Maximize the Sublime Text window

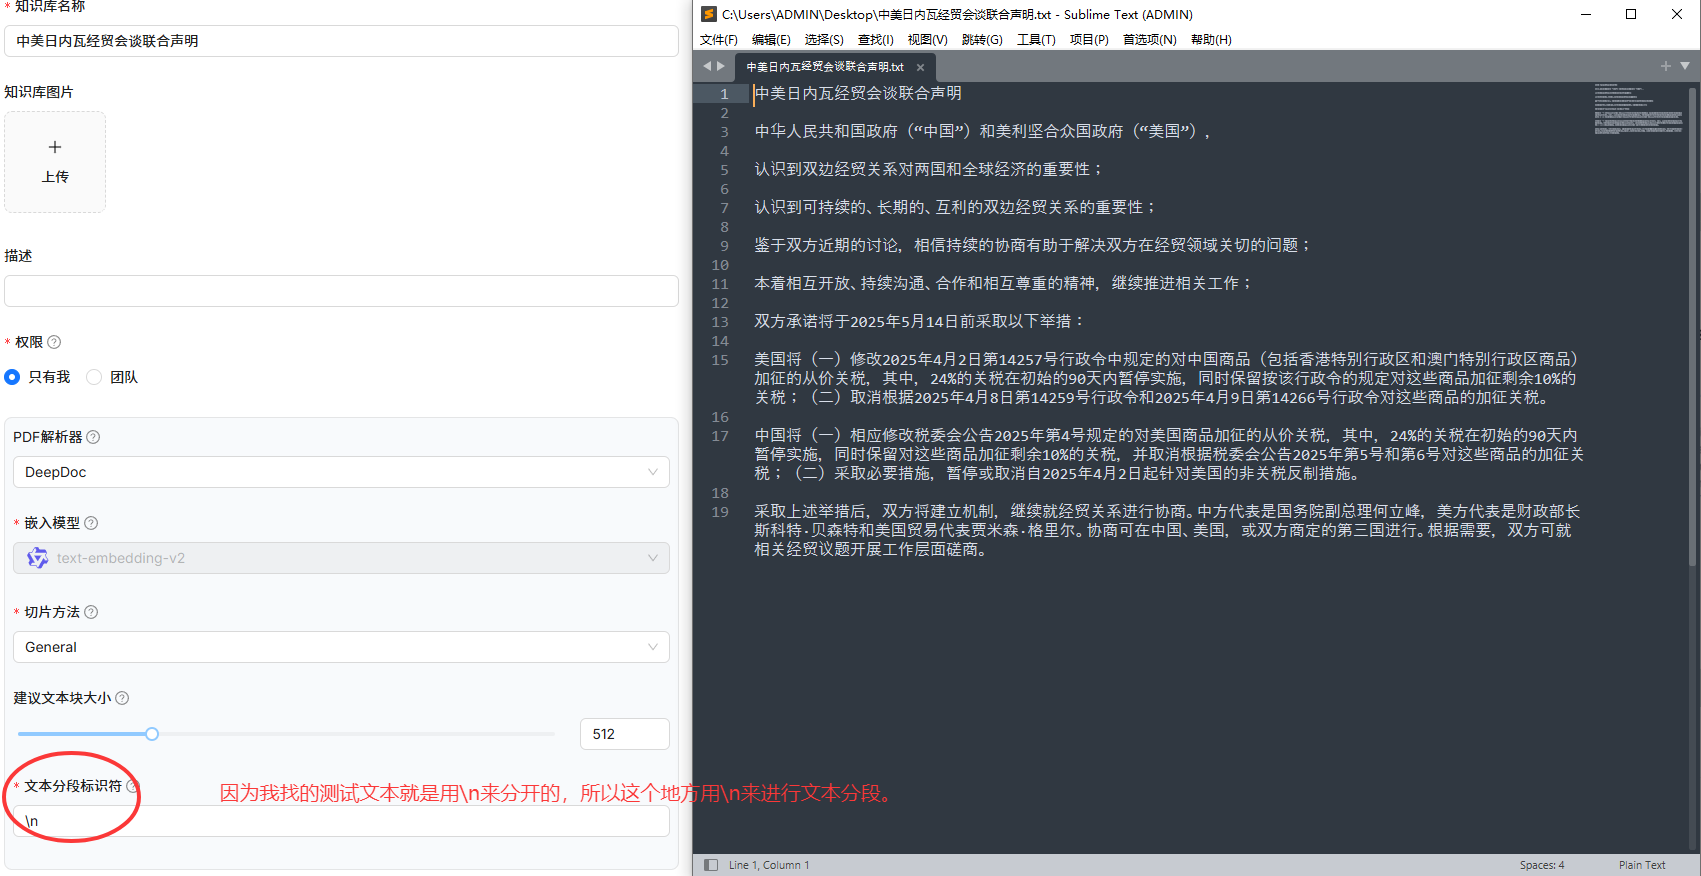click(x=1631, y=14)
